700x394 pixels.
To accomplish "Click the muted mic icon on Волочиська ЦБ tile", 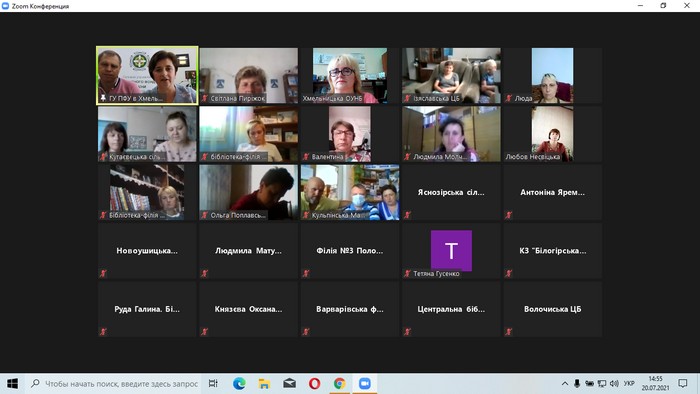I will coord(508,332).
